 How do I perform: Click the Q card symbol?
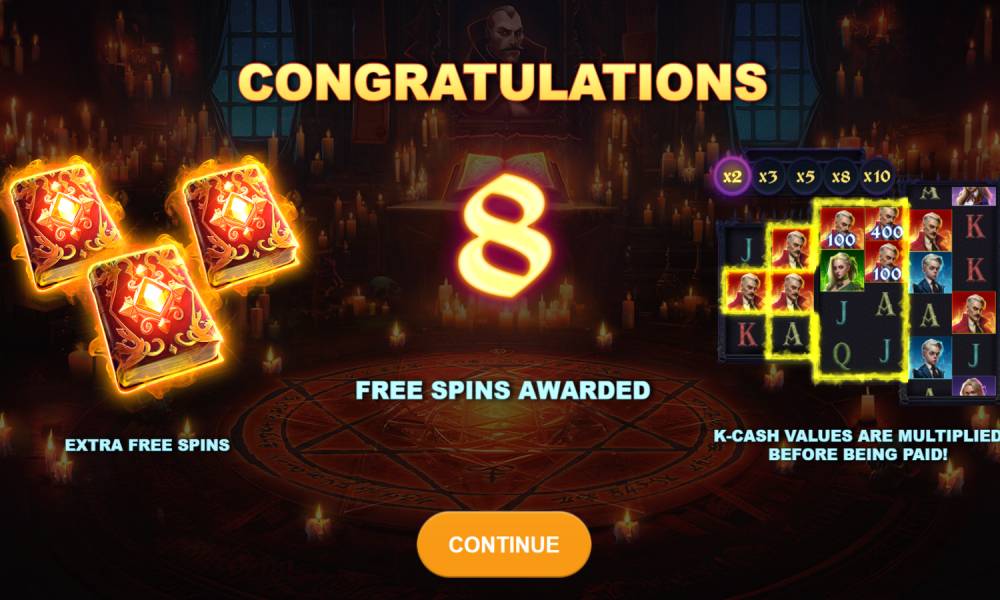[x=841, y=355]
